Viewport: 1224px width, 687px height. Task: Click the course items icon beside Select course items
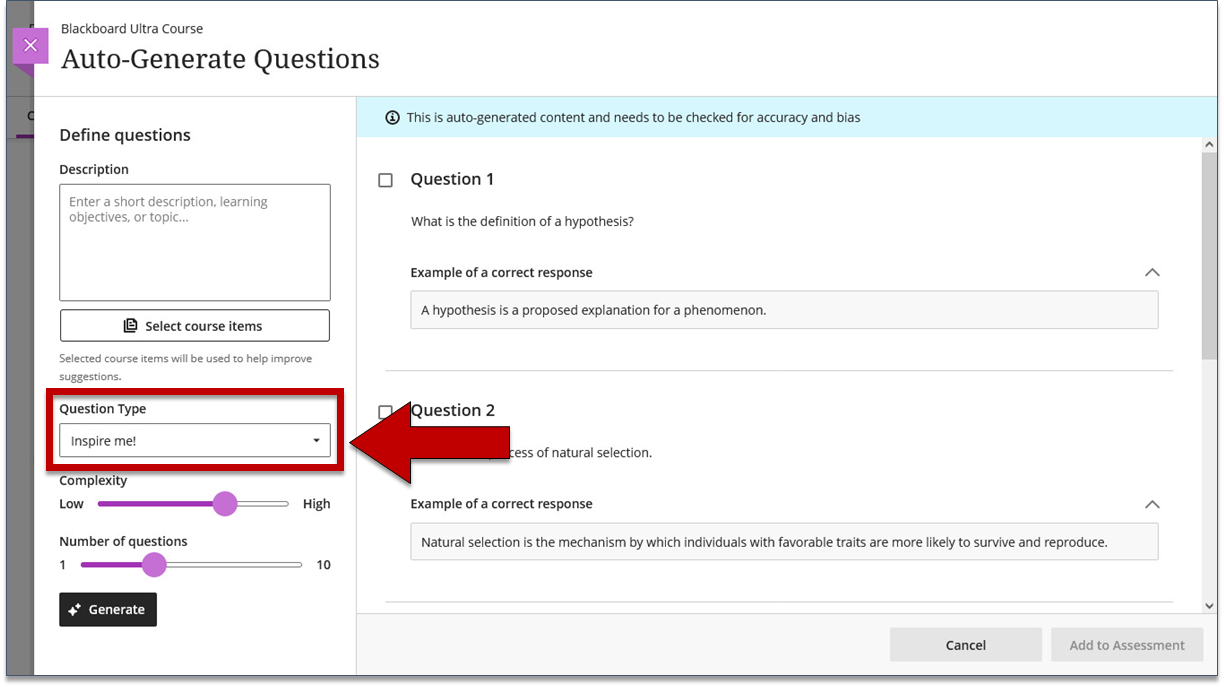131,326
